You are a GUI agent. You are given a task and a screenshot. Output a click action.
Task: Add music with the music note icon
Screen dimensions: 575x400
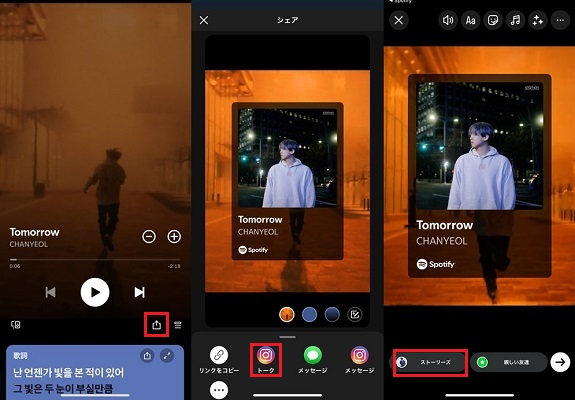515,20
